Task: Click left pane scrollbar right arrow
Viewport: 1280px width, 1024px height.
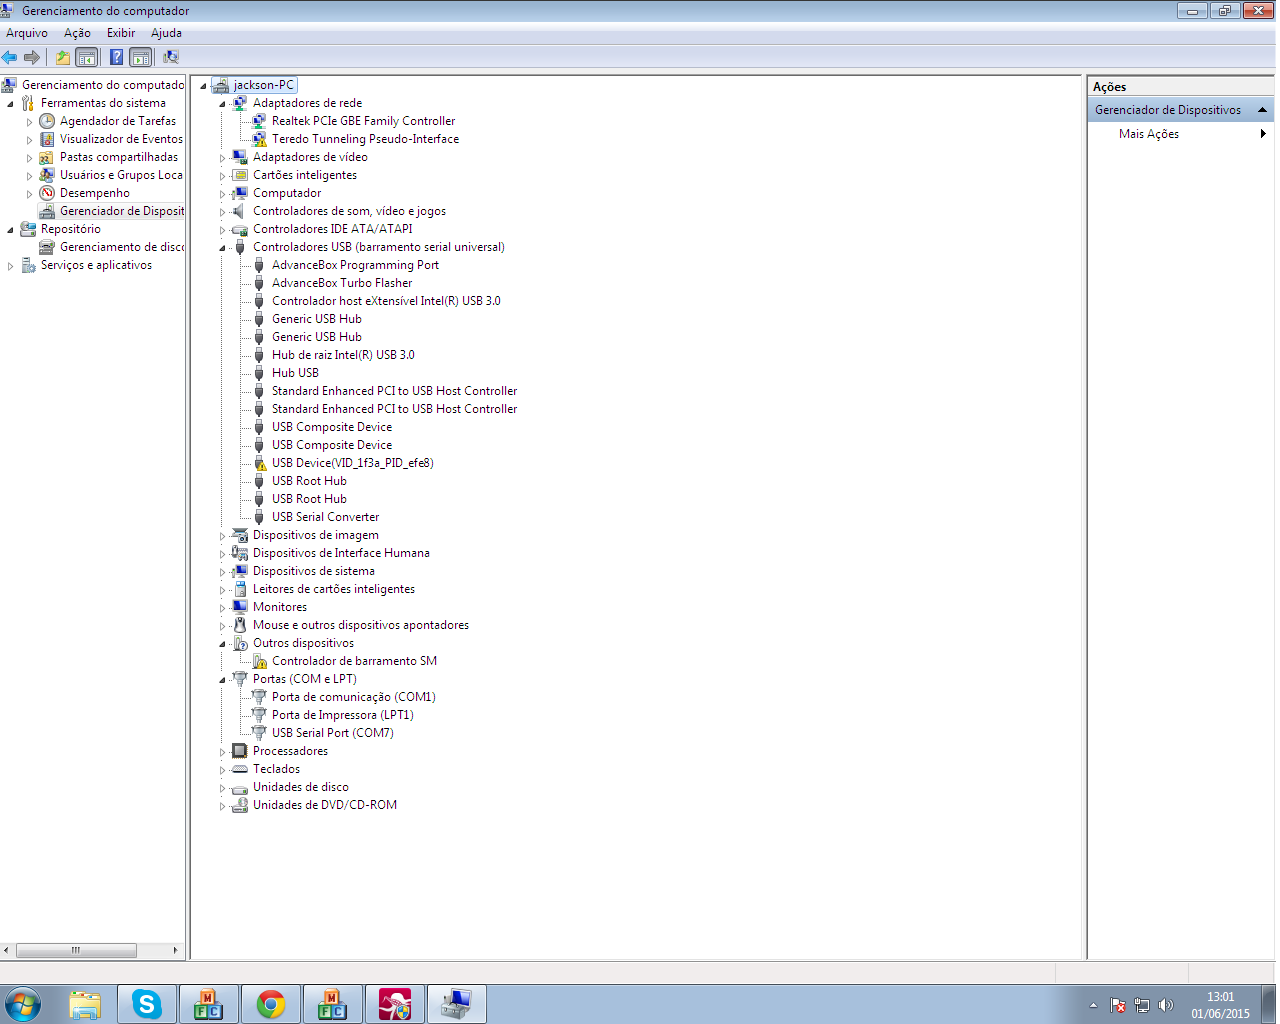Action: pos(176,950)
